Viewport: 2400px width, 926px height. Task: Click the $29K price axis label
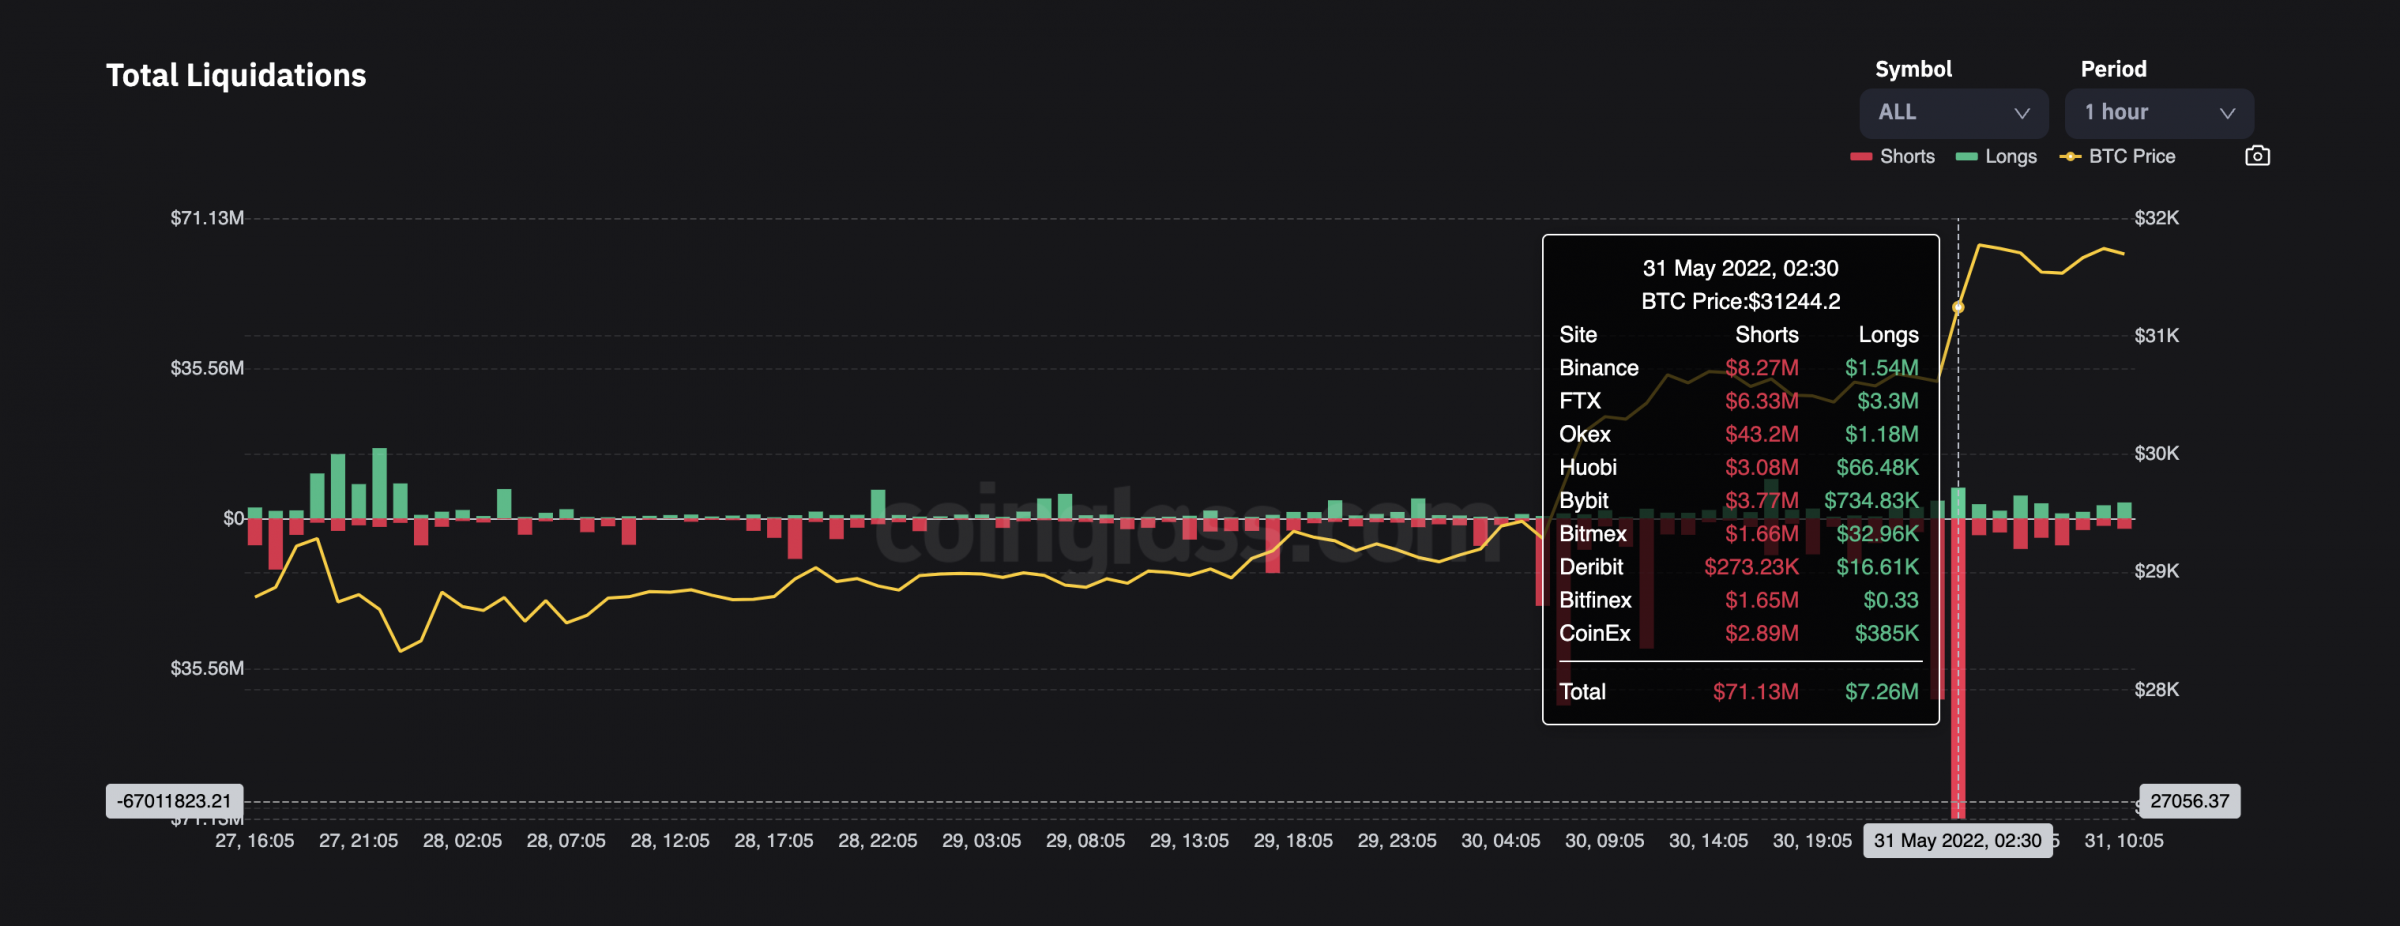point(2156,571)
